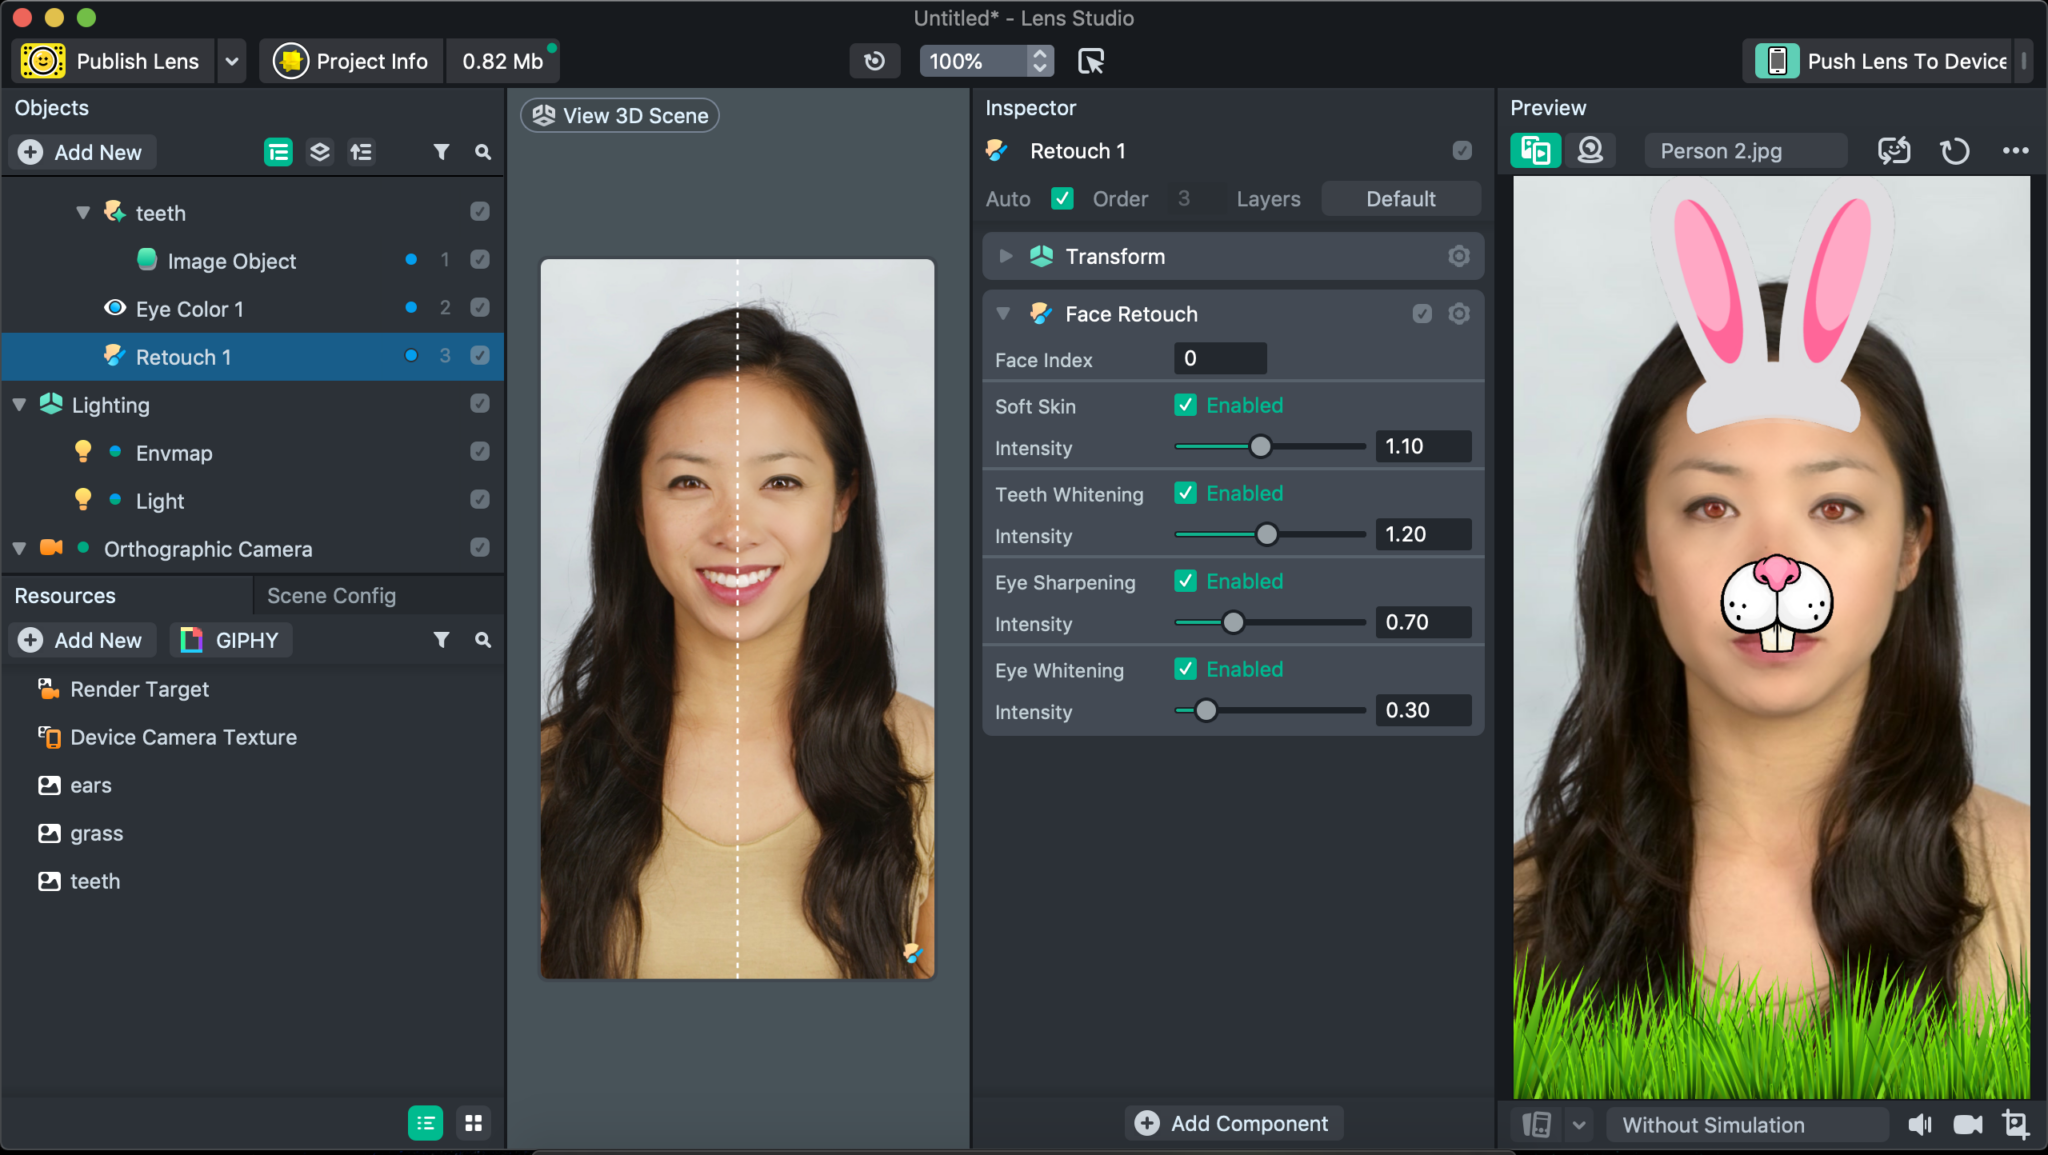
Task: Open the Pair with Snapchat icon
Action: tap(1894, 150)
